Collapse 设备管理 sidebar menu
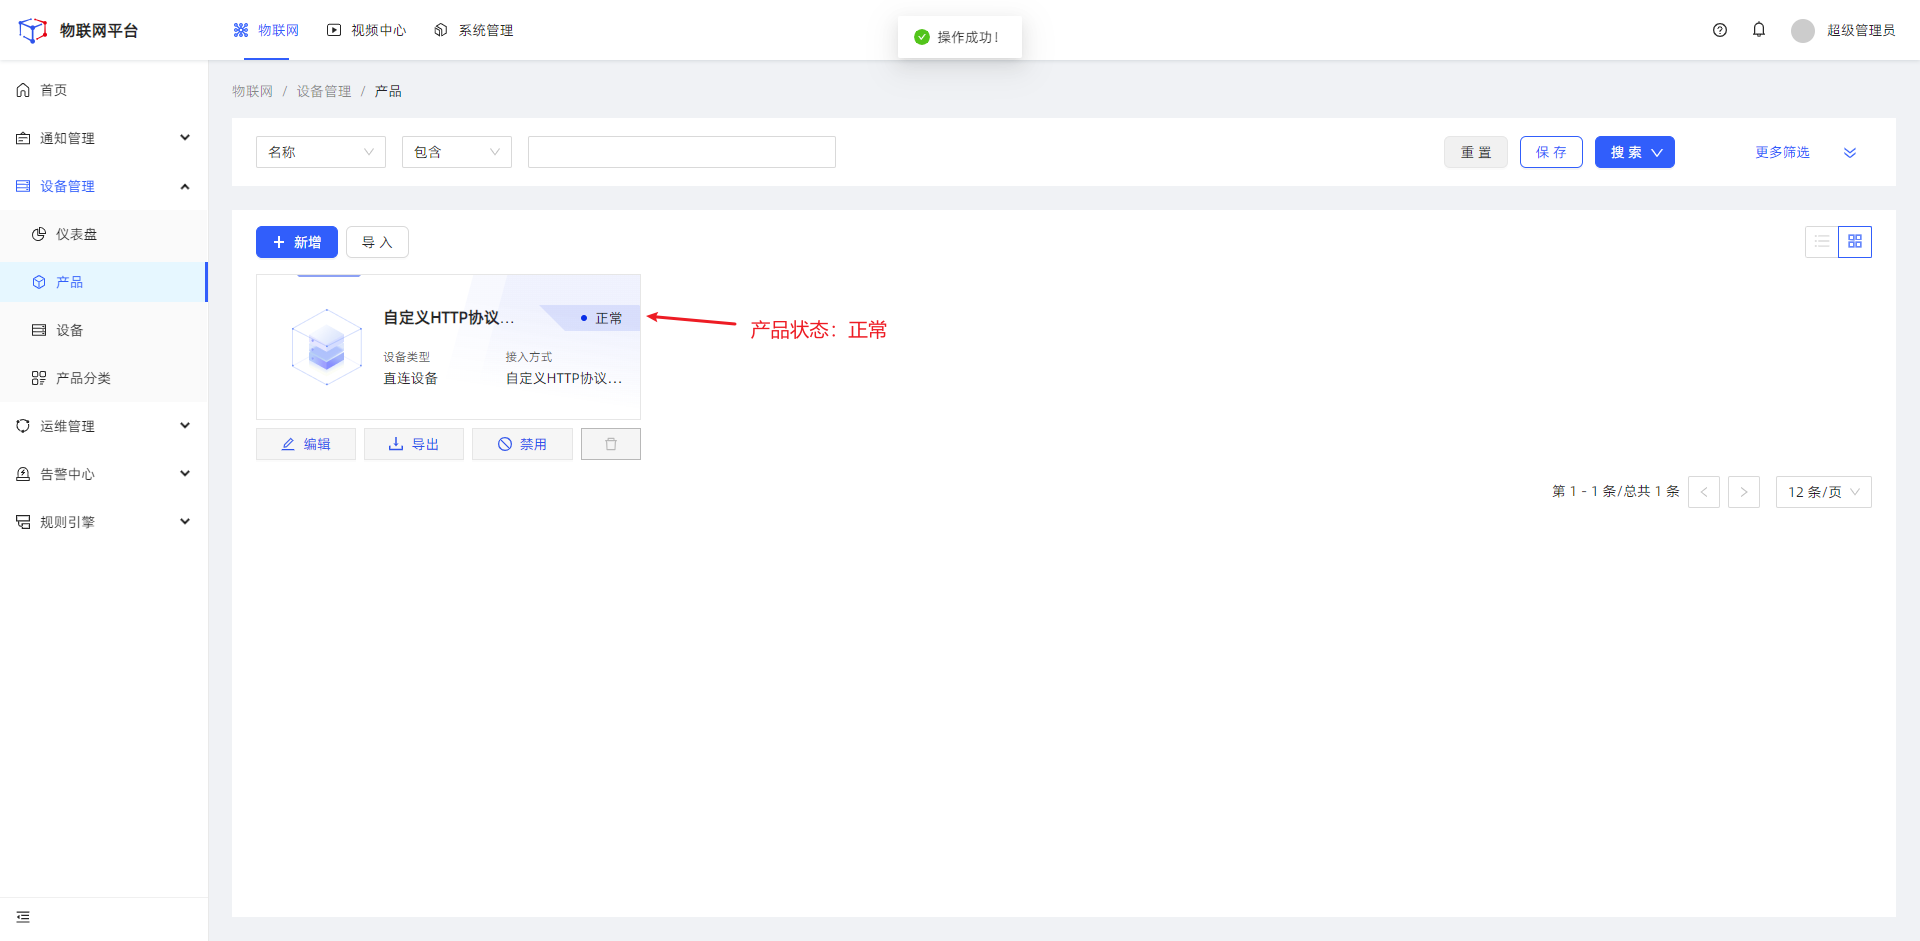This screenshot has width=1920, height=941. tap(104, 186)
